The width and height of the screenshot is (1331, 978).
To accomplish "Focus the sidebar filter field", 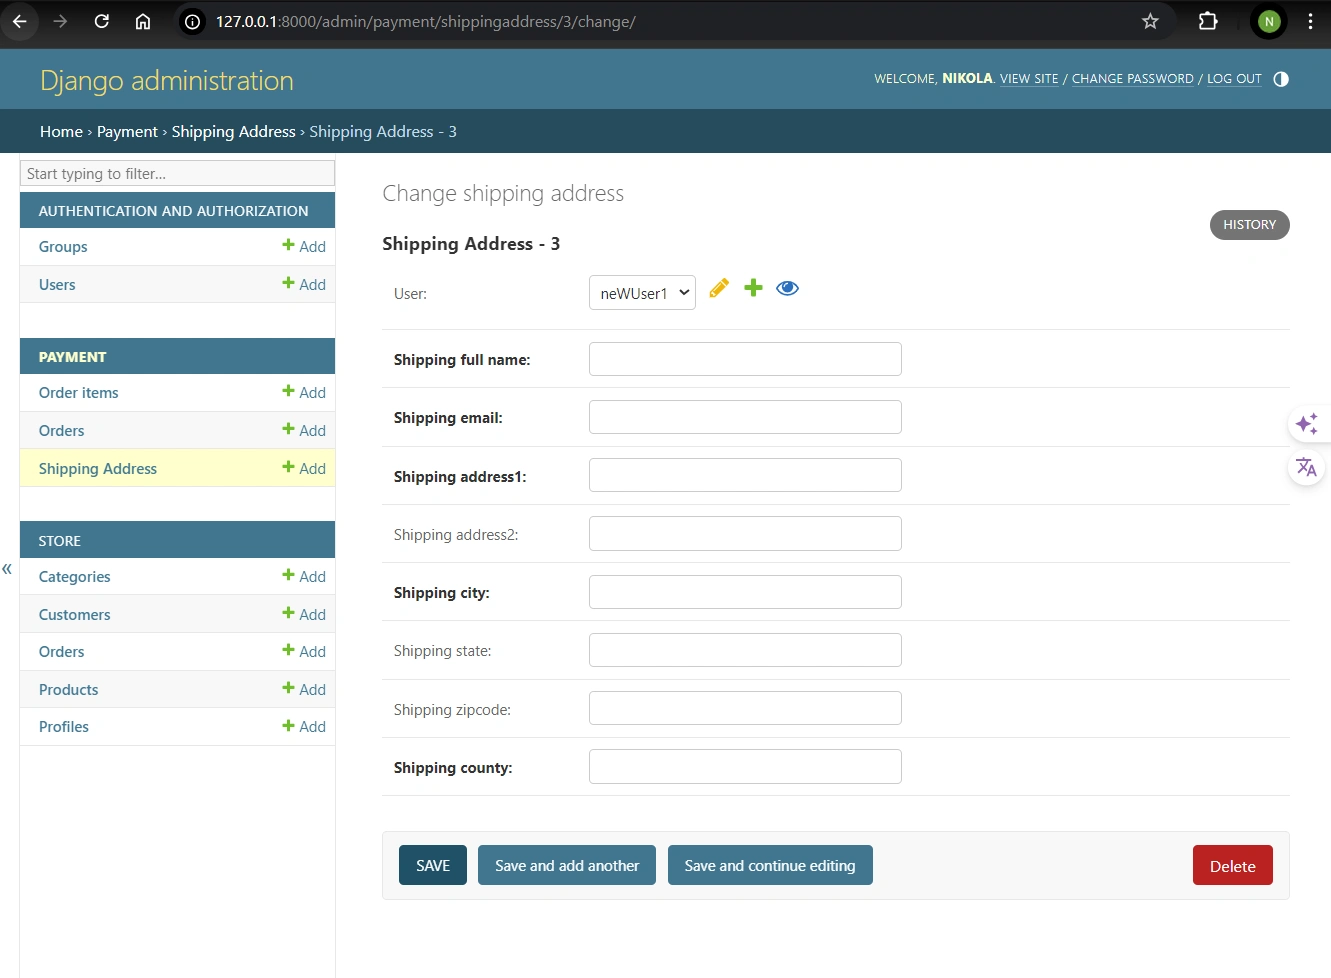I will [177, 173].
